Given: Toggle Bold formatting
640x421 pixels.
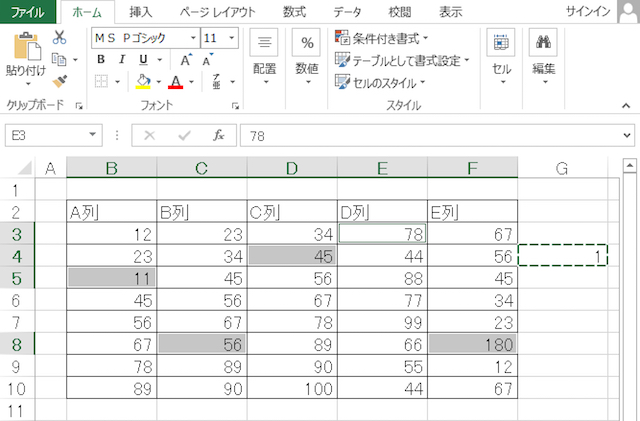Looking at the screenshot, I should tap(101, 60).
